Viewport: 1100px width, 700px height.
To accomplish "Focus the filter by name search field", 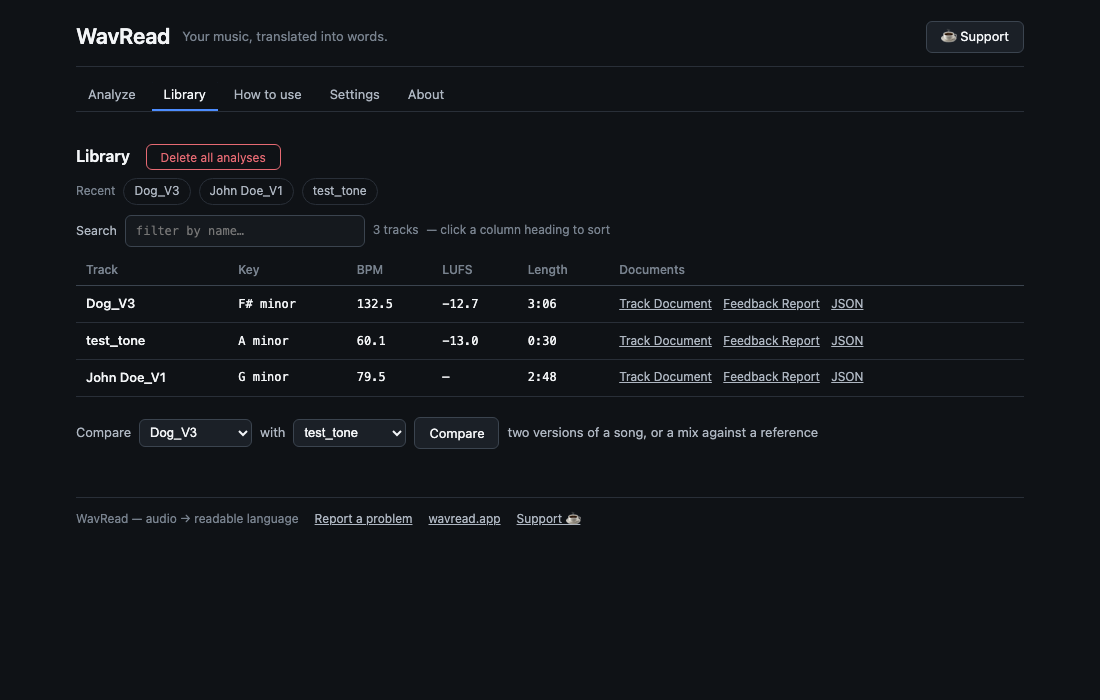I will pyautogui.click(x=245, y=231).
